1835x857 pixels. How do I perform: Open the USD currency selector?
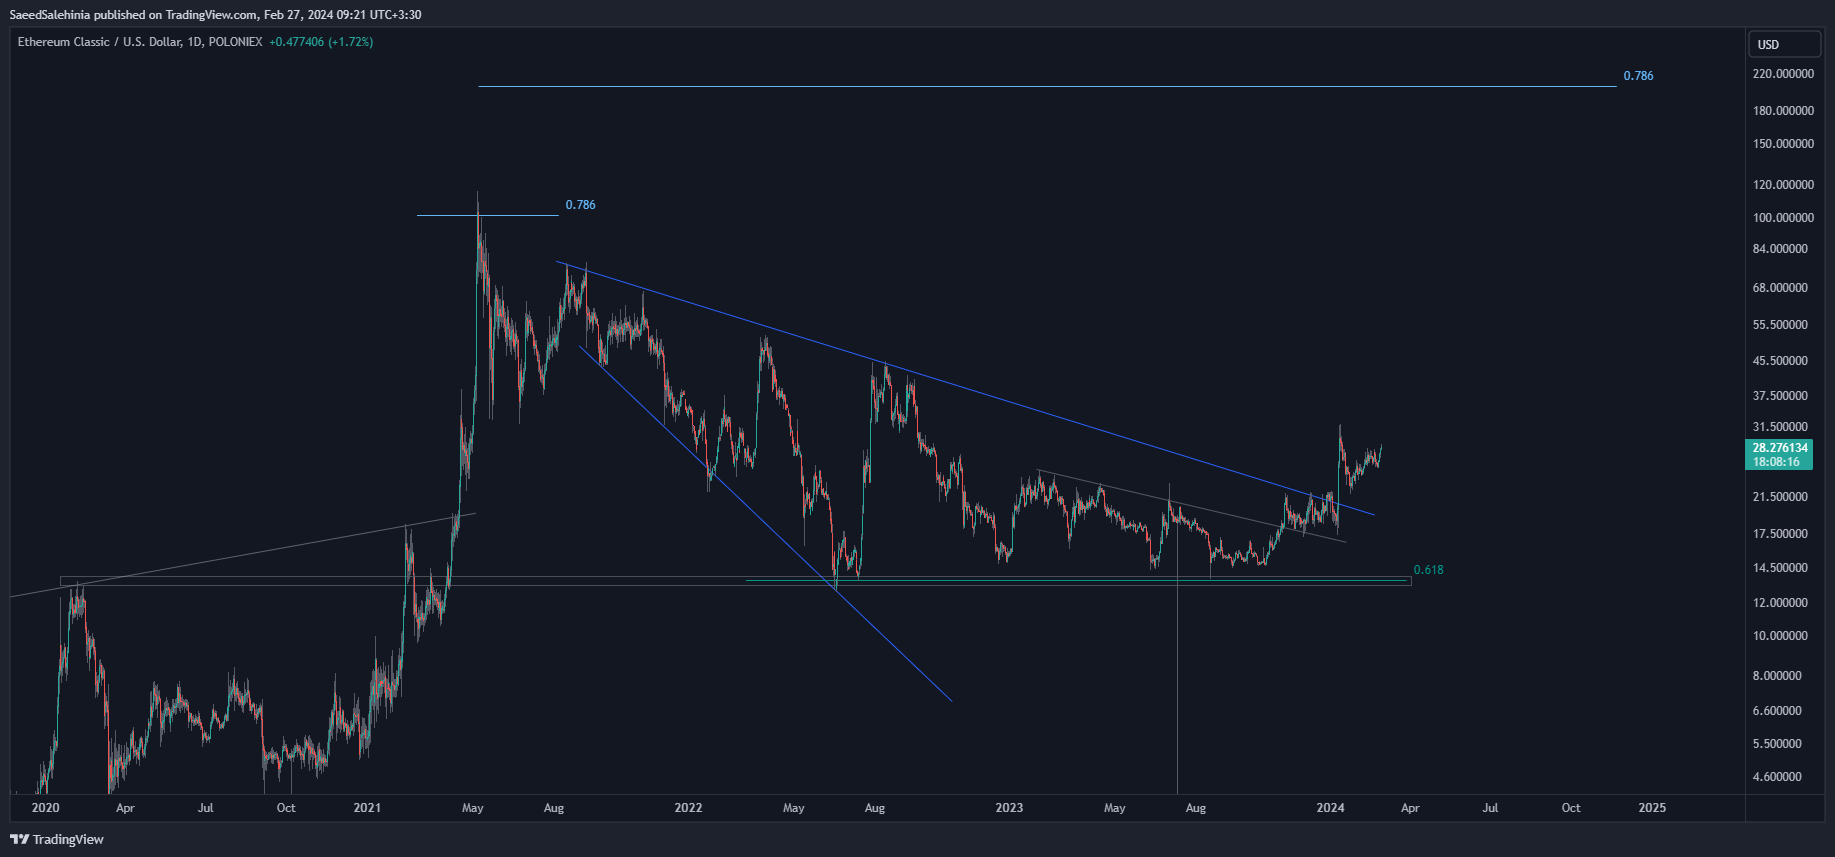click(1784, 44)
